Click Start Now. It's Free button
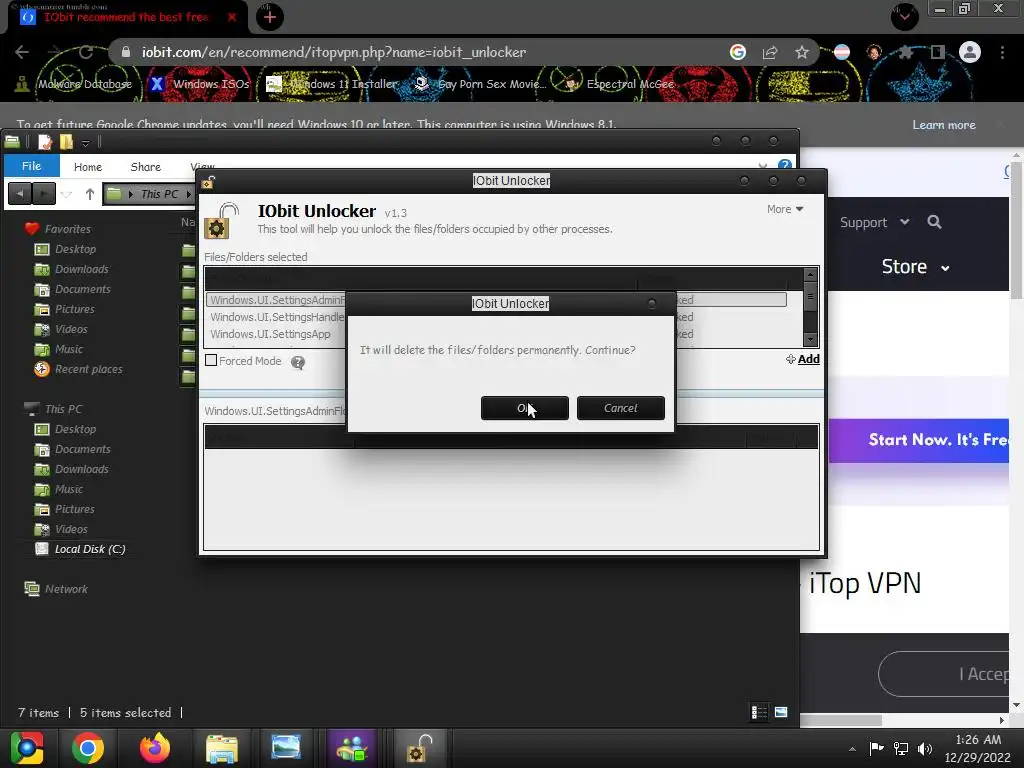 919,440
